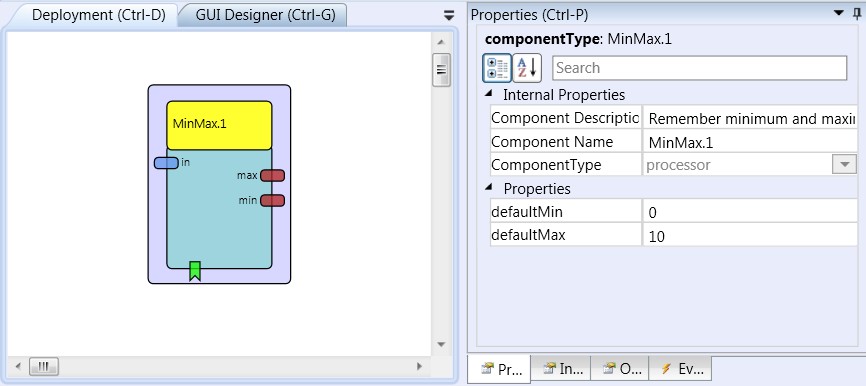866x386 pixels.
Task: Click the canvas scroll down arrow
Action: [x=441, y=345]
